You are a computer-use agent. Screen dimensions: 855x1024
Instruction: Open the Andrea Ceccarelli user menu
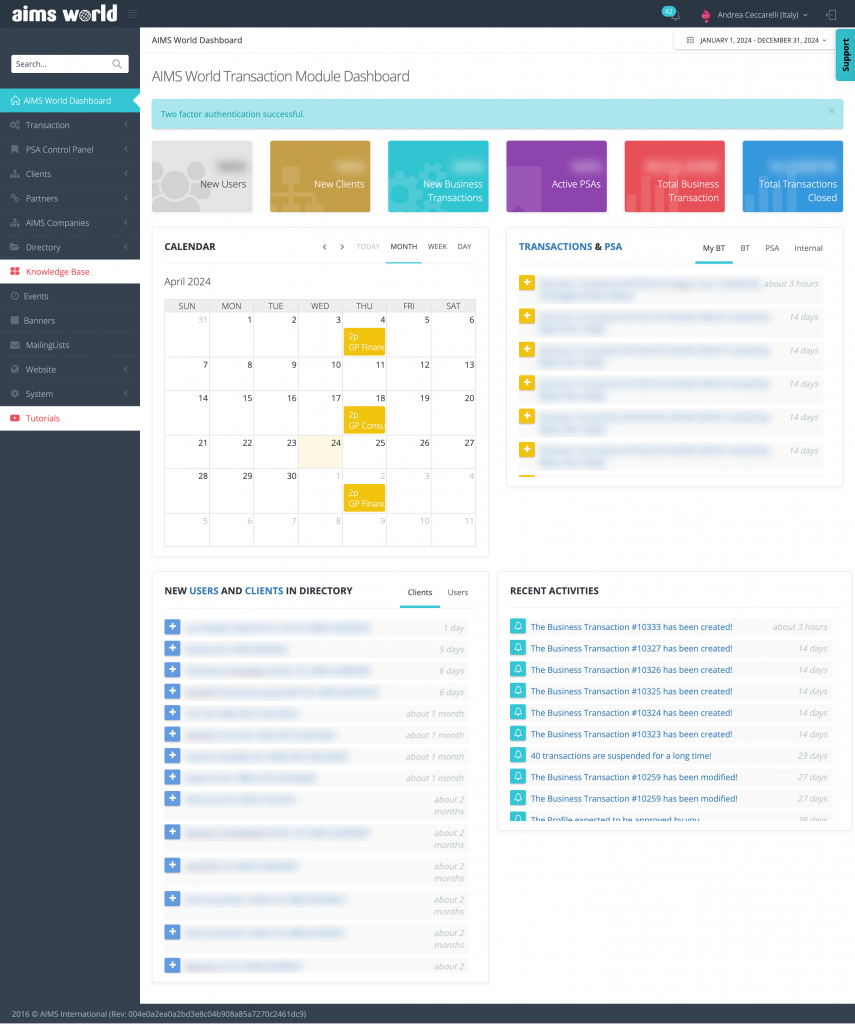(x=762, y=14)
